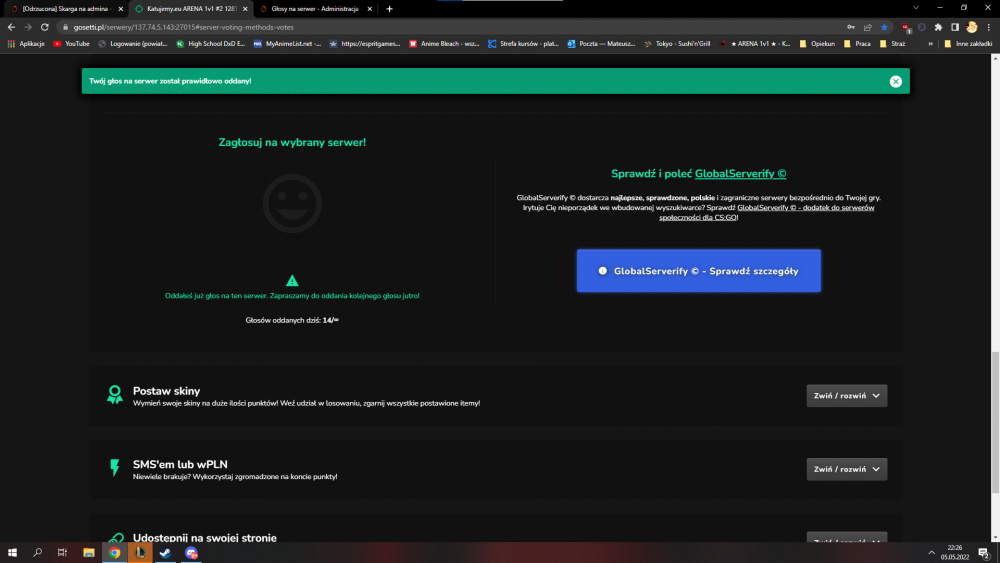
Task: Open the '★ ARENA 1v1 ★' bookmark
Action: coord(754,44)
